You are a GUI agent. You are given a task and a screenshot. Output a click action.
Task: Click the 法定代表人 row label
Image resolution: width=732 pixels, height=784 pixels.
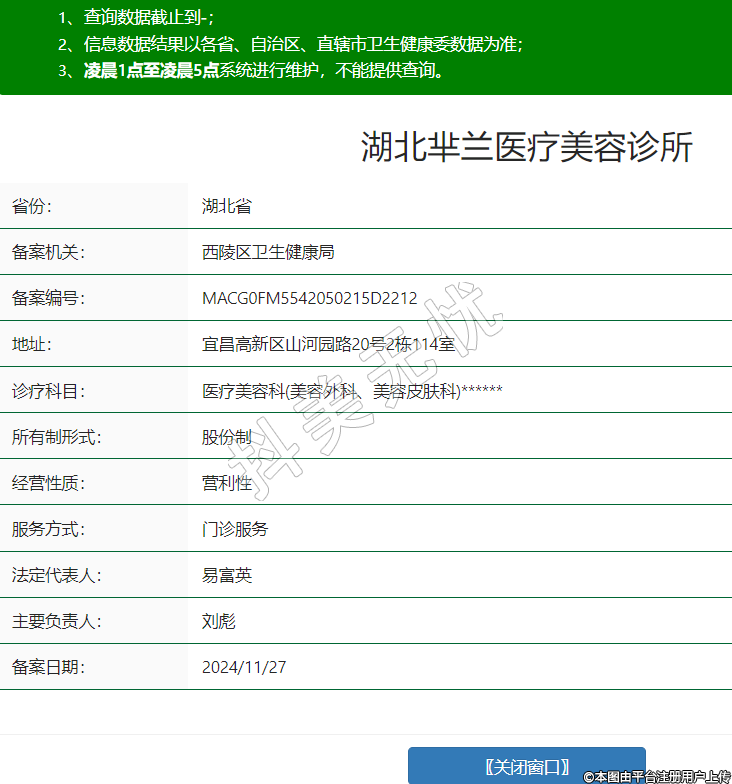(x=56, y=575)
